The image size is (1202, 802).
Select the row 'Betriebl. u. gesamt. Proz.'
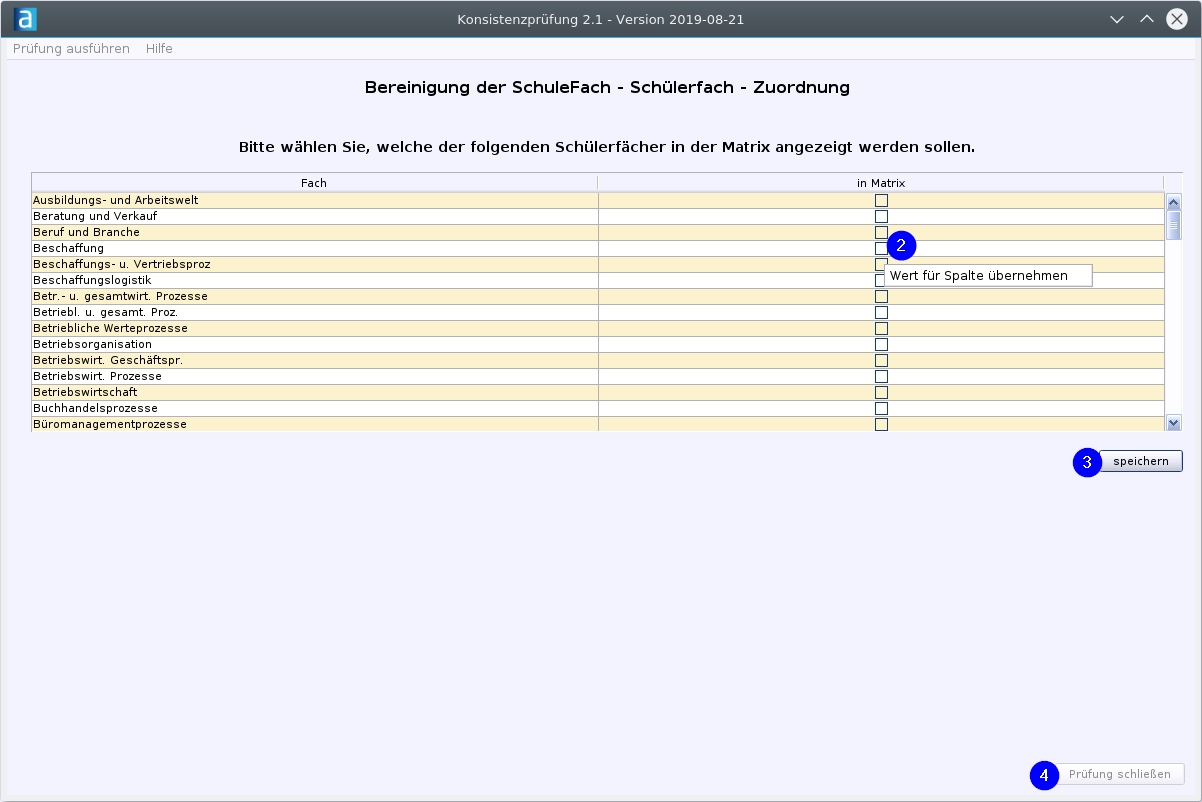point(598,312)
